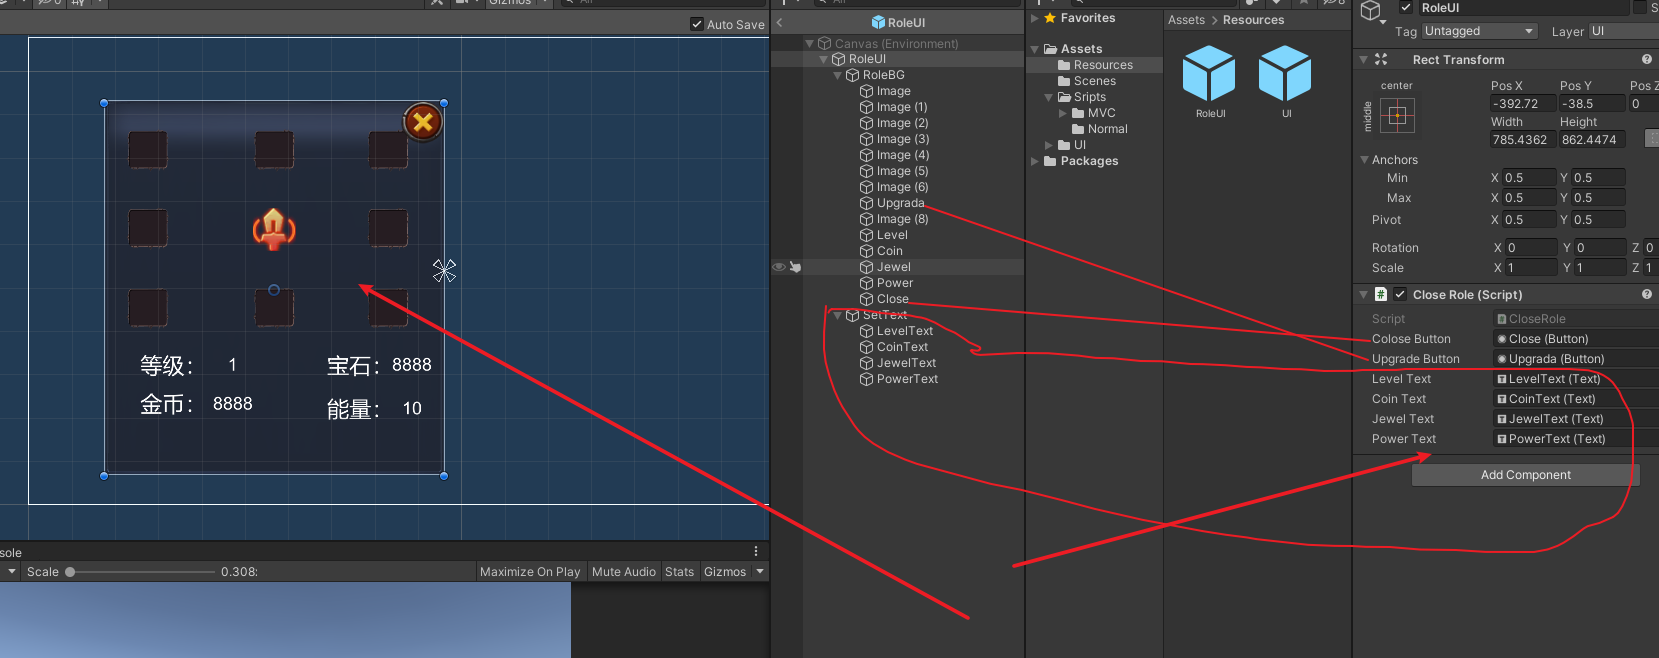Click the Pos Y field showing -38.5

click(1592, 104)
